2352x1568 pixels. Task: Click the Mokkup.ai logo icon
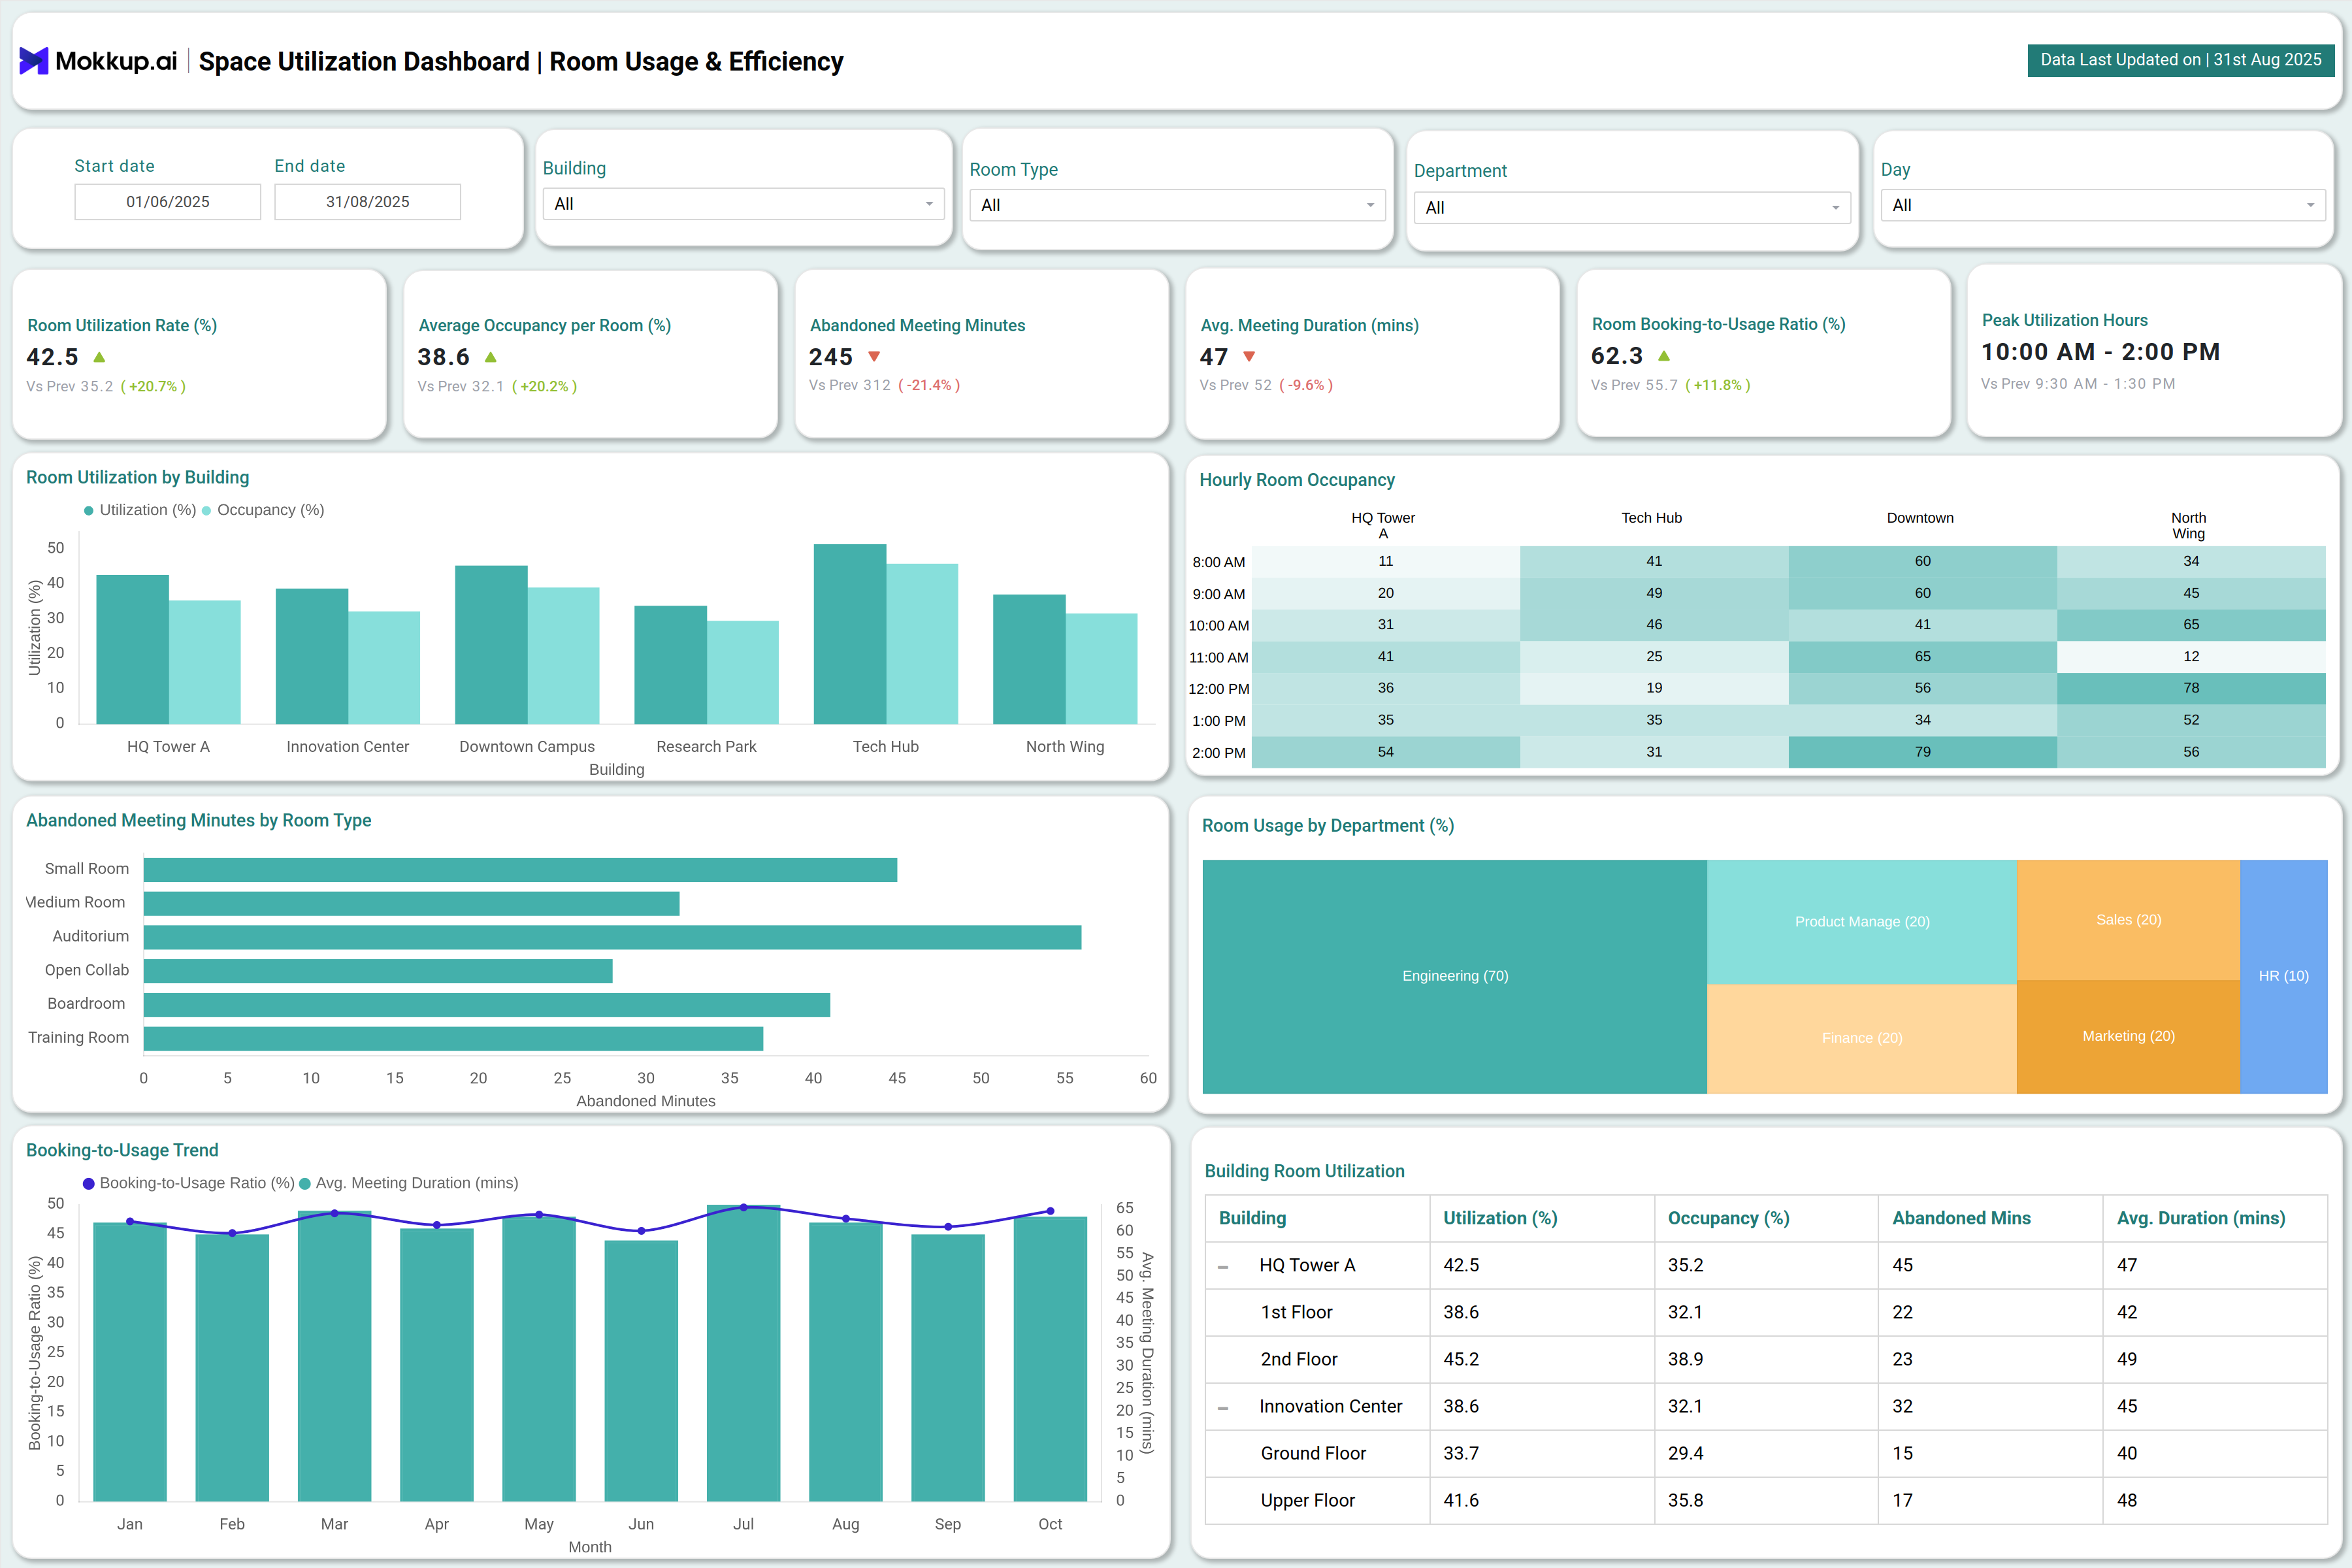[x=33, y=61]
